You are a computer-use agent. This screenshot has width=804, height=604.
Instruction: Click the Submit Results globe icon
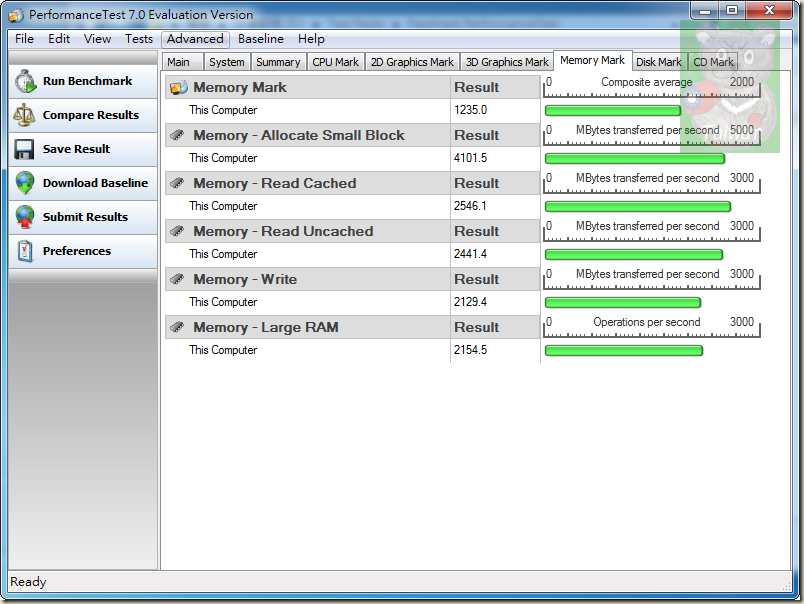tap(25, 217)
